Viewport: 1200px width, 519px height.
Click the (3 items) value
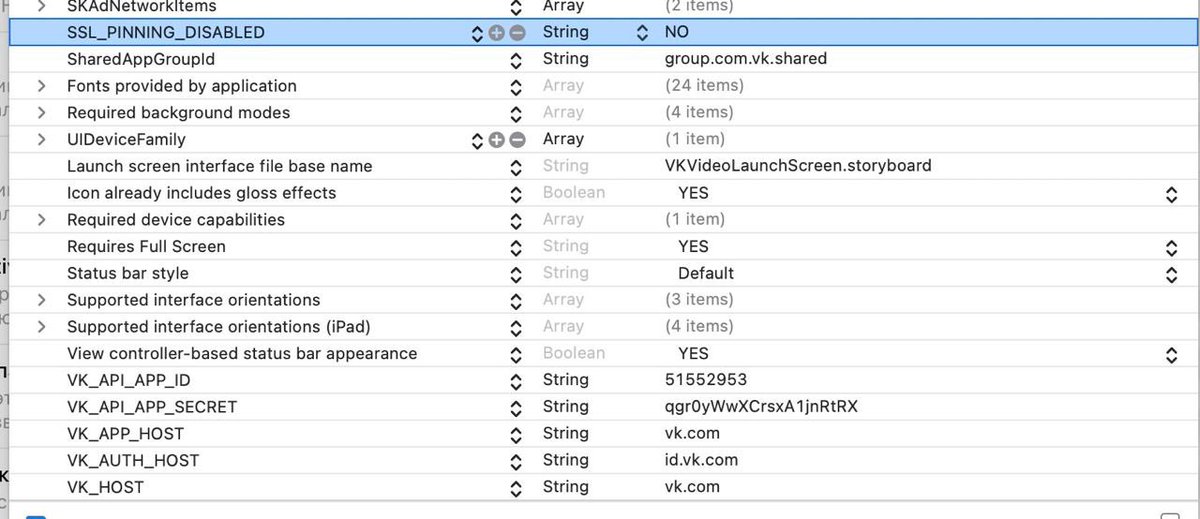[700, 300]
